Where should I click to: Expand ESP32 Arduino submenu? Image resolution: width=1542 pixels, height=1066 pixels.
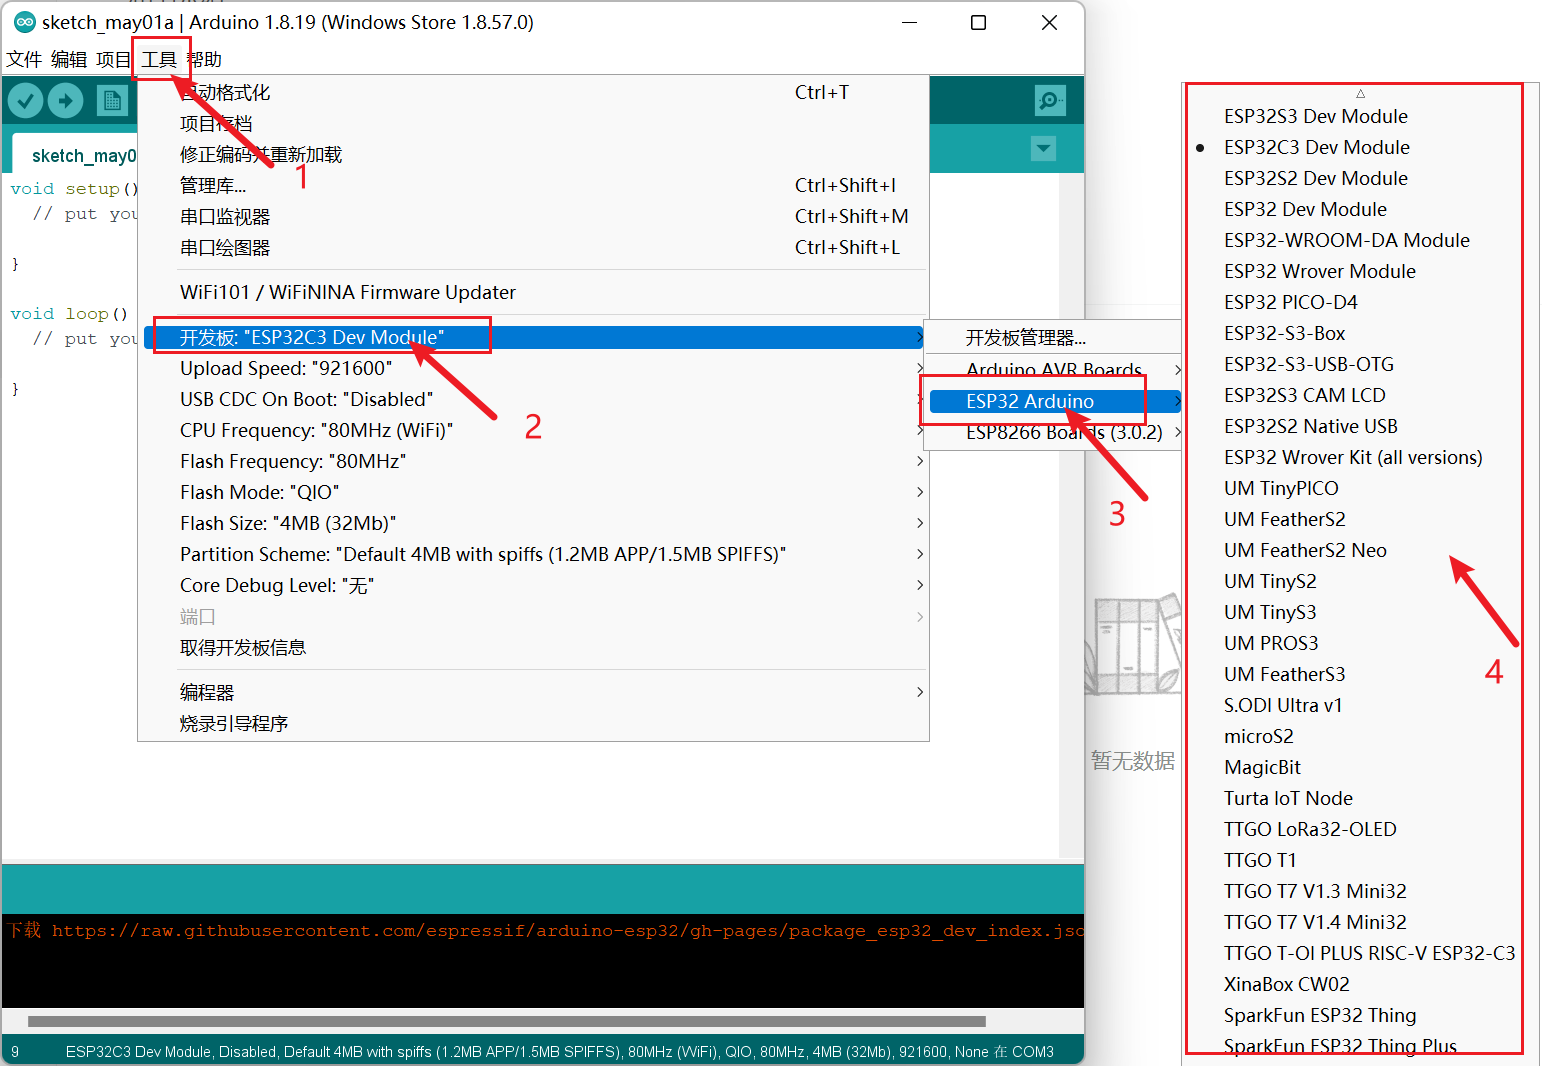click(1054, 401)
